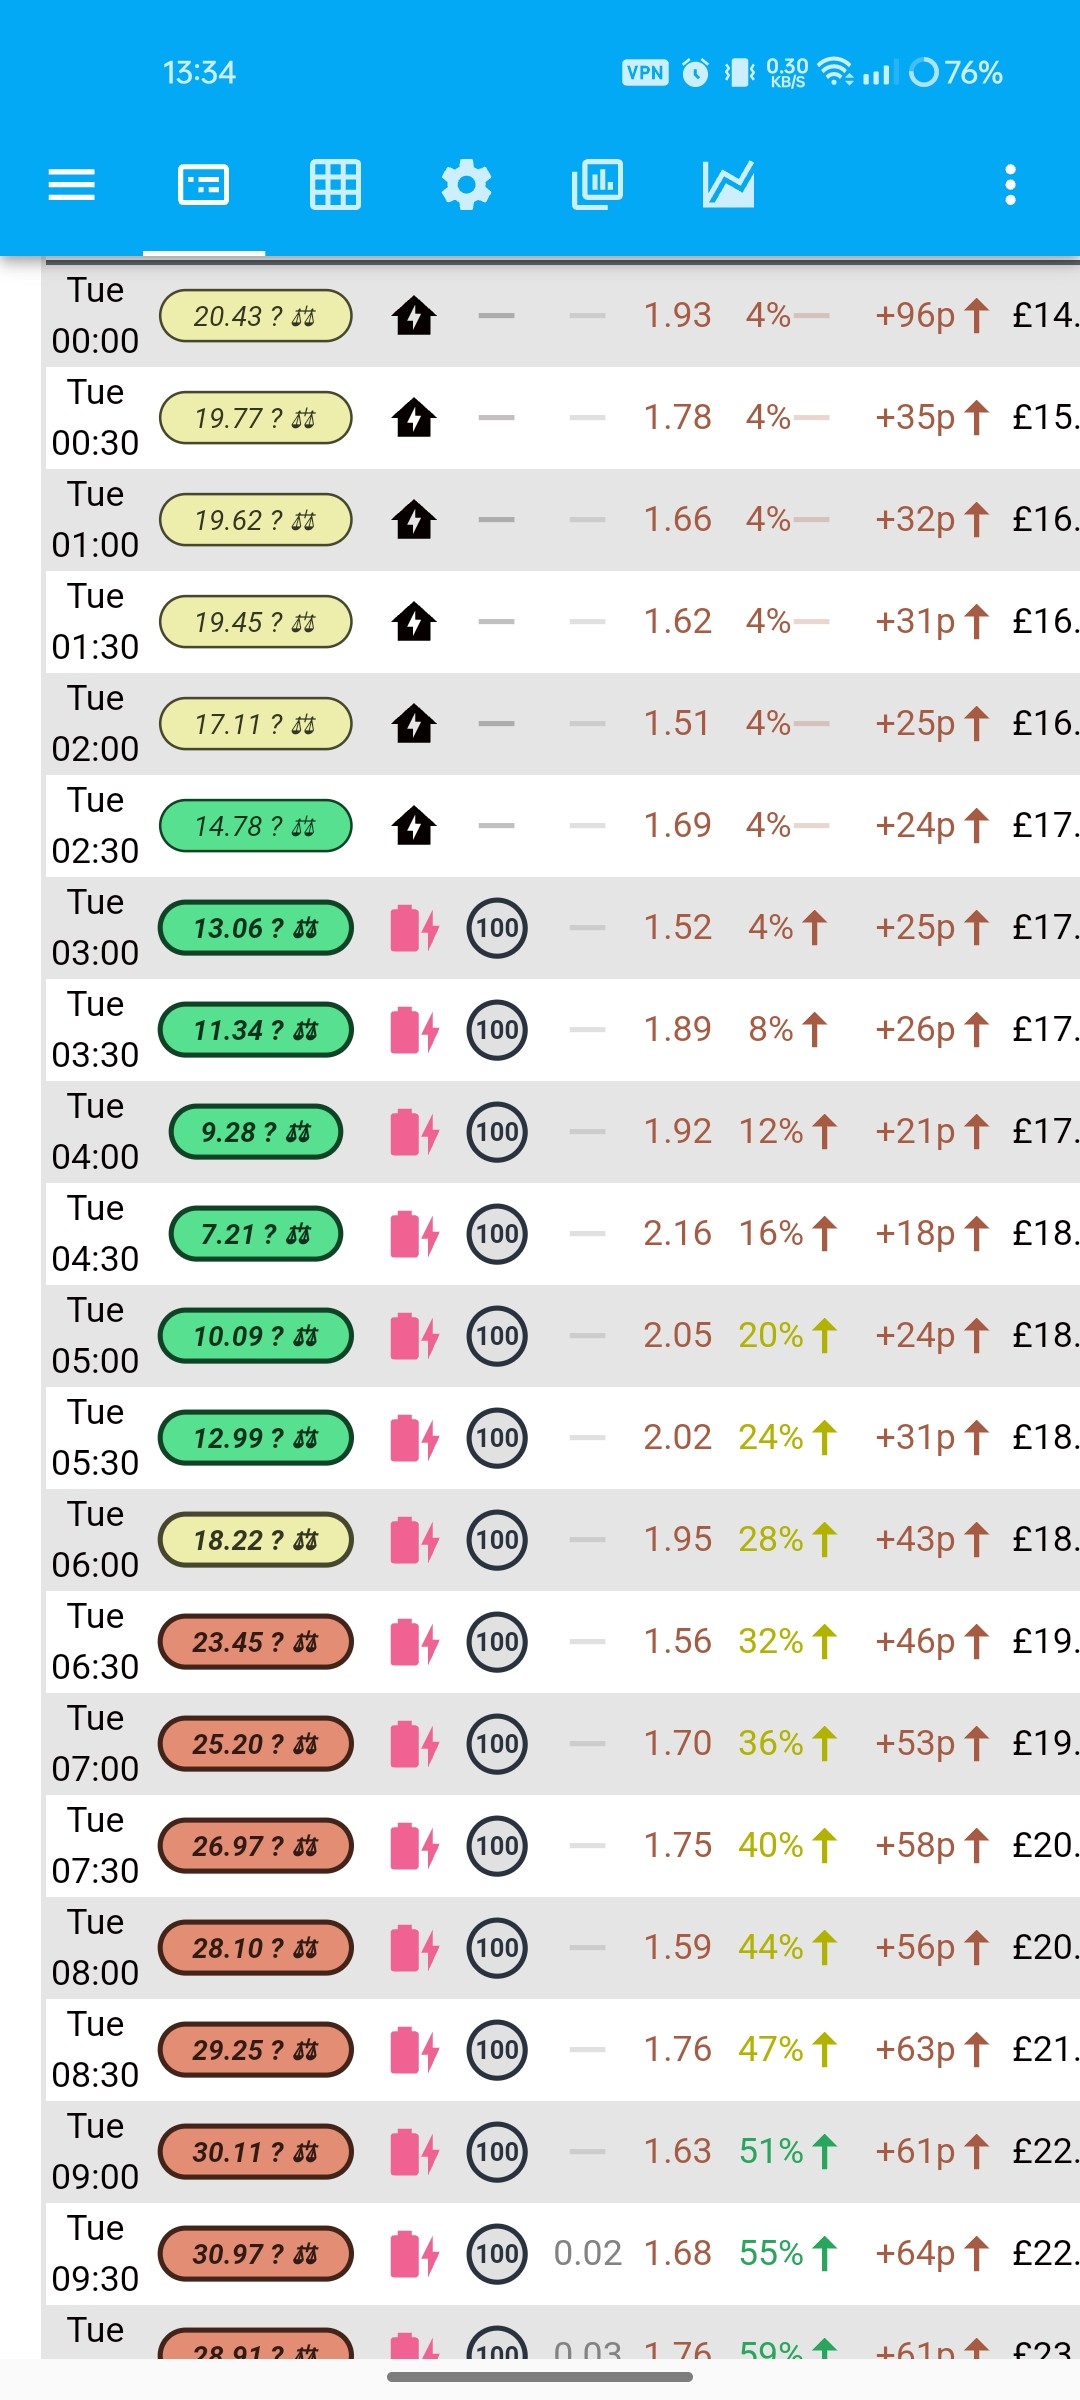Tap the 100 charge limit circle at Tue 05:00
This screenshot has width=1080, height=2400.
tap(497, 1336)
